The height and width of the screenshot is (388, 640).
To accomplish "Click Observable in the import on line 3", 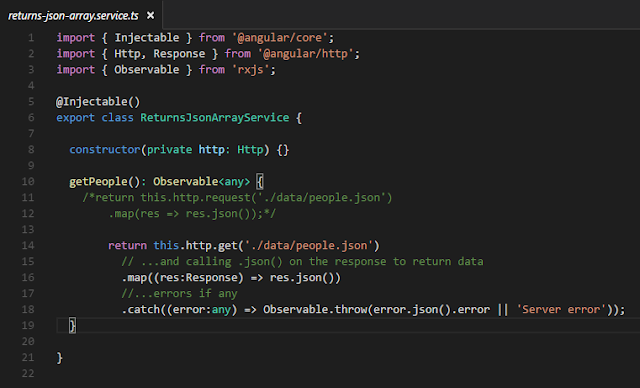I will (x=147, y=70).
